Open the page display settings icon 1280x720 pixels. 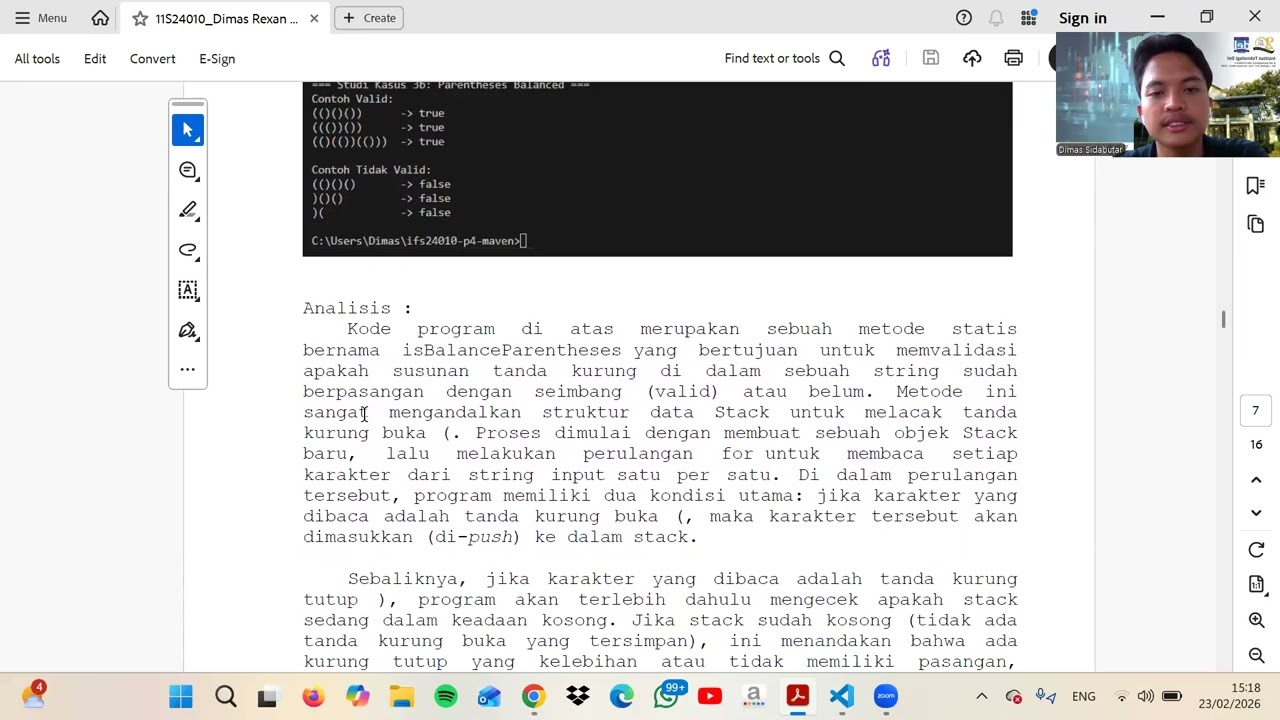point(1256,584)
